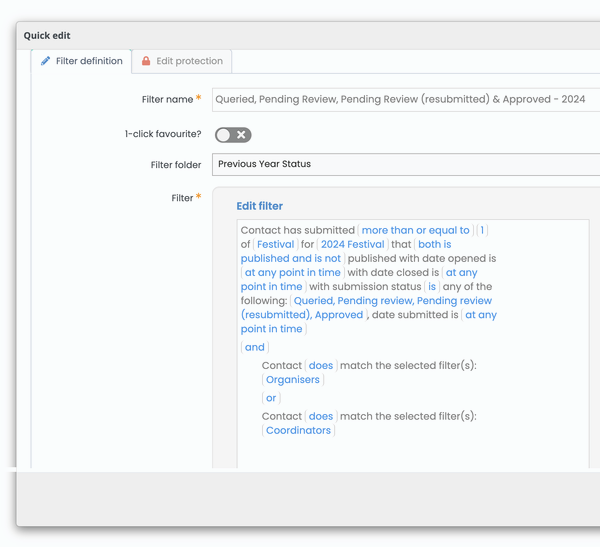The image size is (600, 547).
Task: Toggle the 1-click favourite switch
Action: [233, 135]
